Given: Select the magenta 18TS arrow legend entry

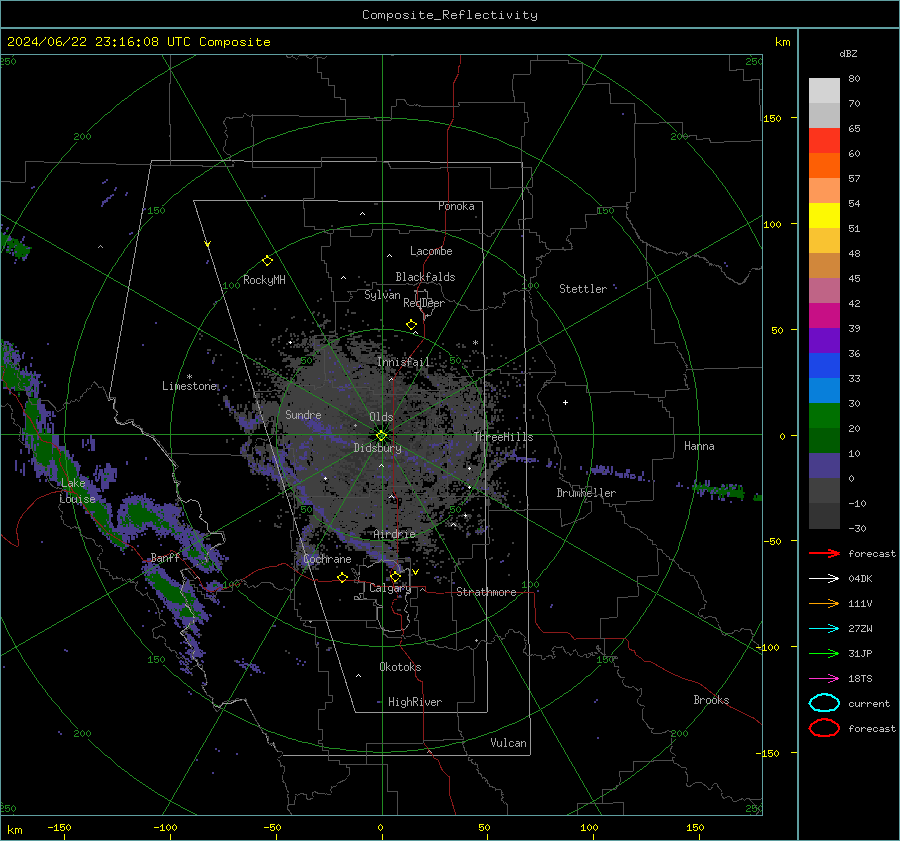Looking at the screenshot, I should [824, 679].
